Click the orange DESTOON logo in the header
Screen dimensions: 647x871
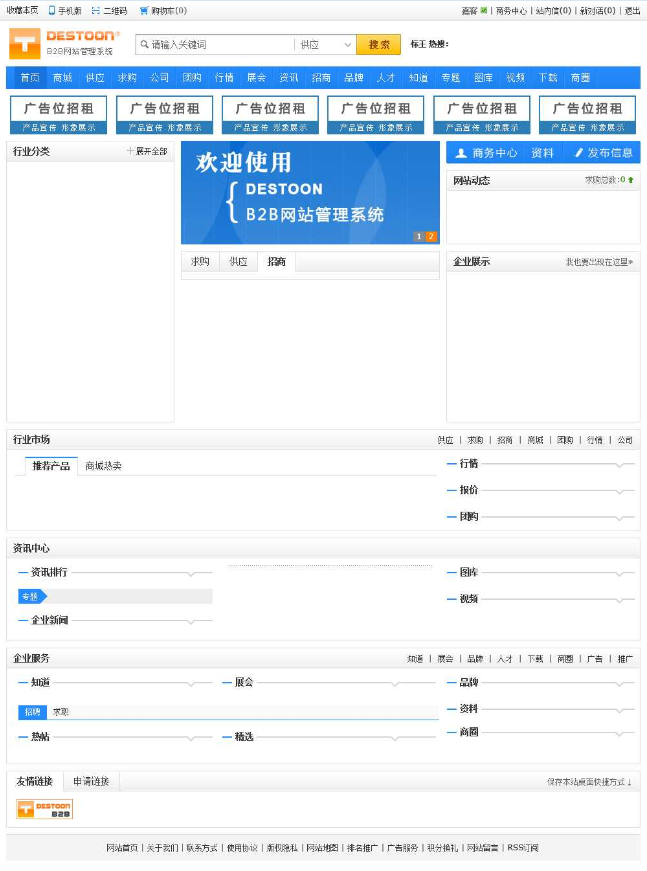pyautogui.click(x=64, y=43)
